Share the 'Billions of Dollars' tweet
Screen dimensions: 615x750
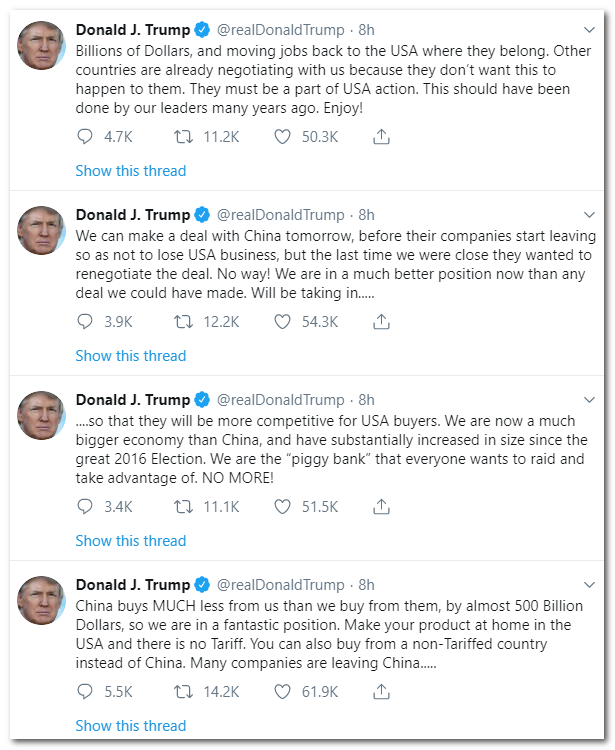point(381,137)
